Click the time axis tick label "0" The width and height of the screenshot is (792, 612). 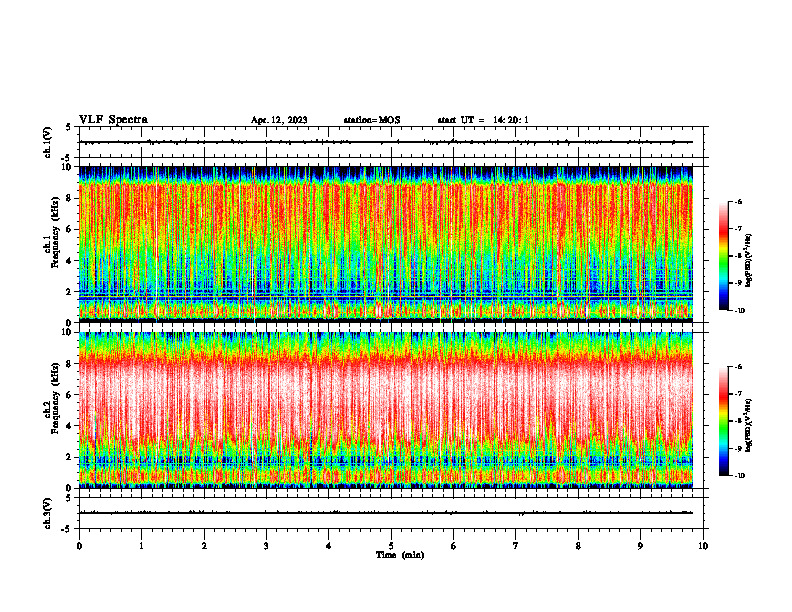79,546
